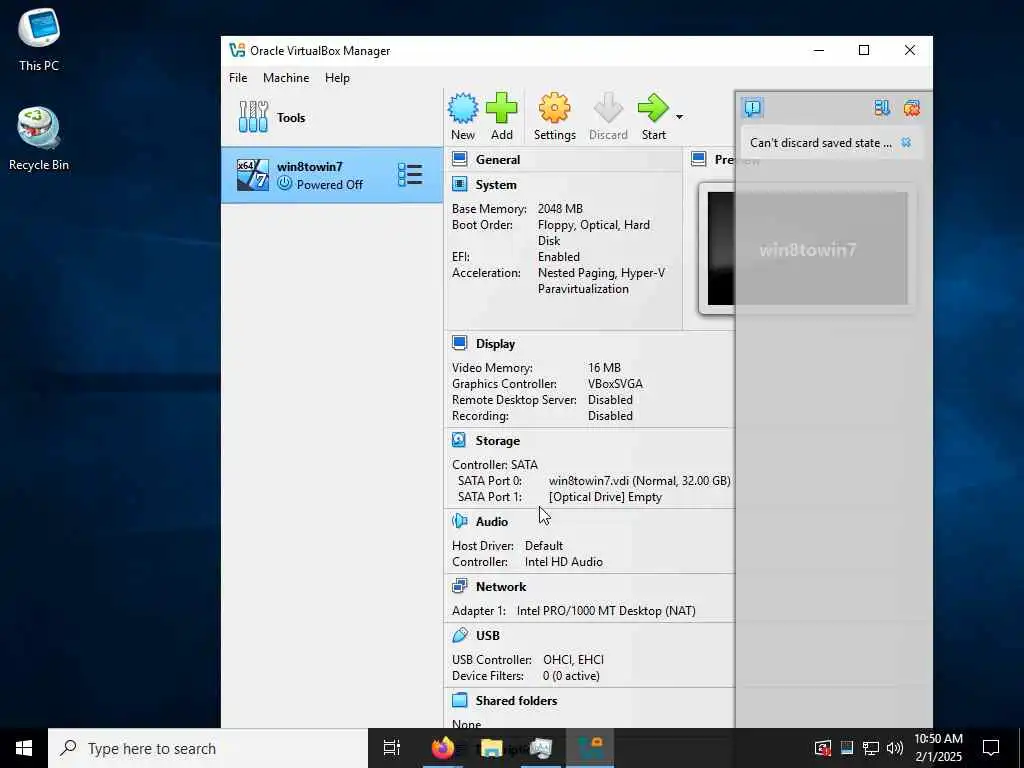Click the General section monitor icon
Viewport: 1024px width, 768px height.
[460, 159]
